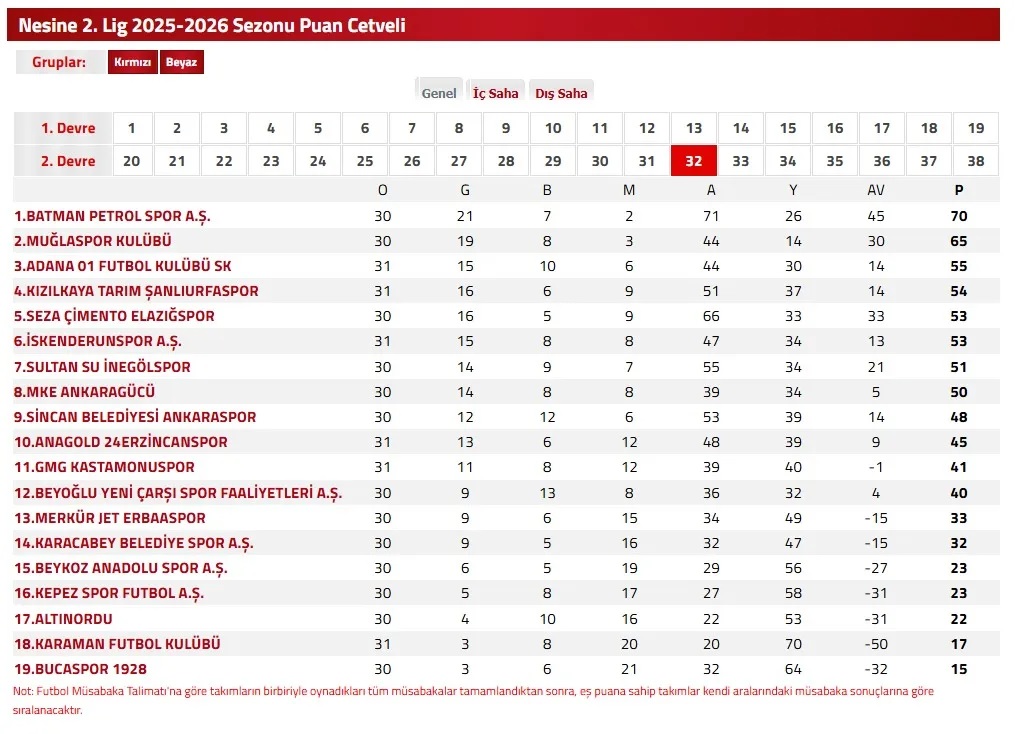Select the Beyaz group button
The height and width of the screenshot is (734, 1015).
point(182,62)
